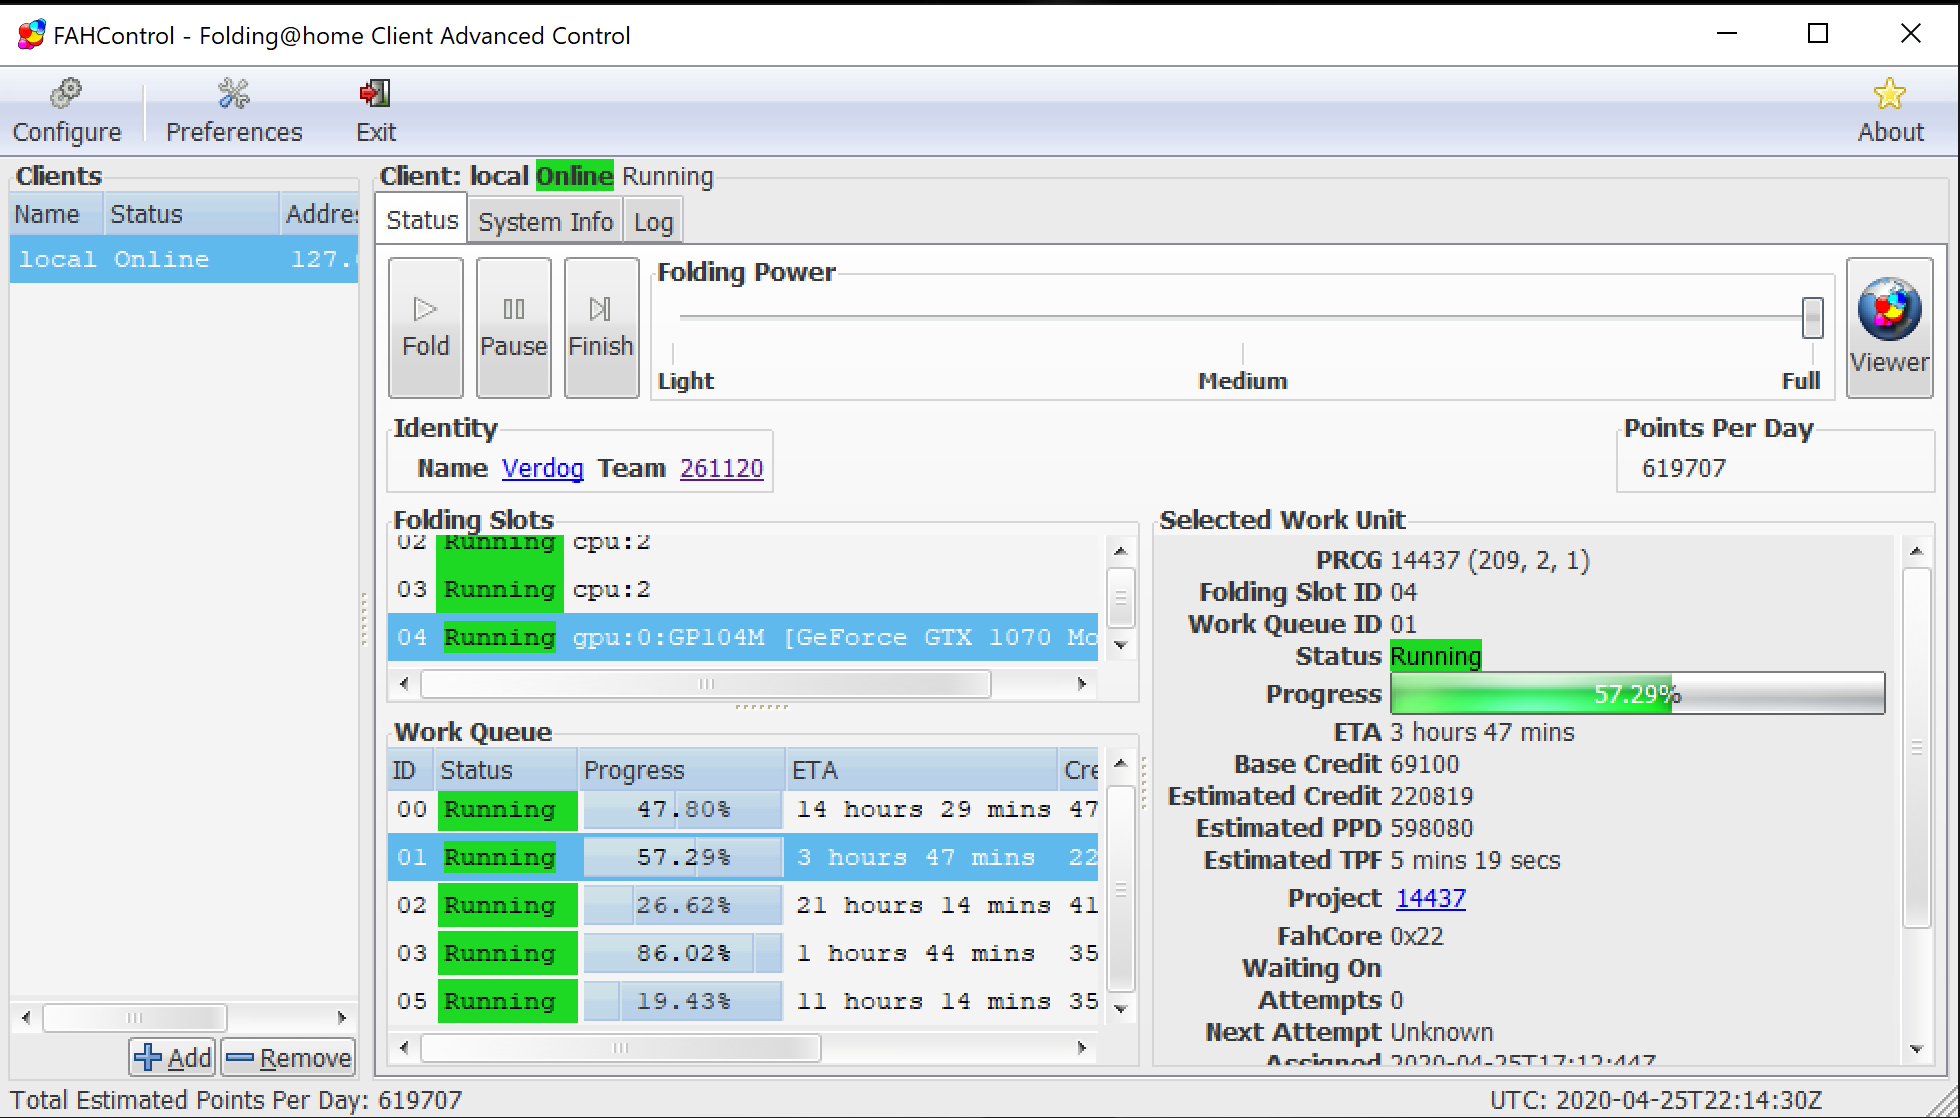Select folding slot 04 GPU row
Screen dimensions: 1960x1118
[x=743, y=637]
